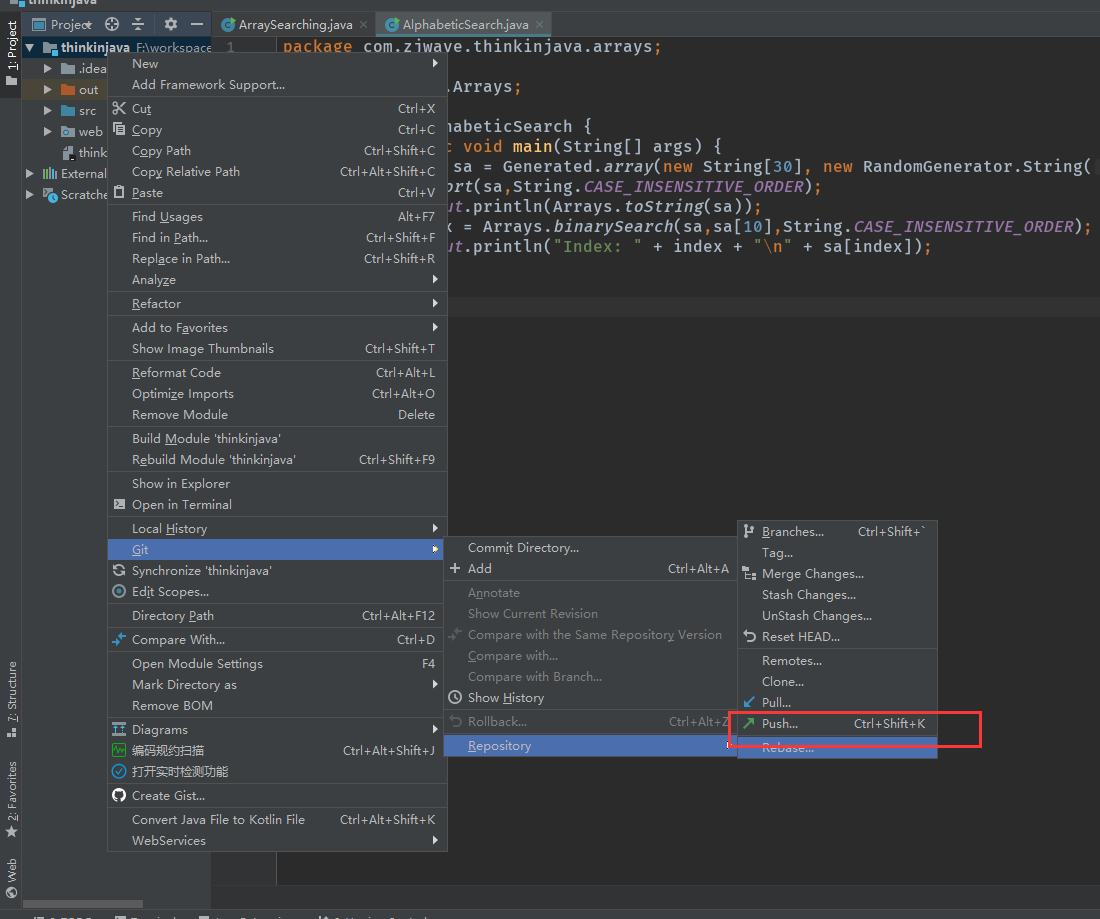Collapse the thinkinjava root project node

[x=30, y=48]
